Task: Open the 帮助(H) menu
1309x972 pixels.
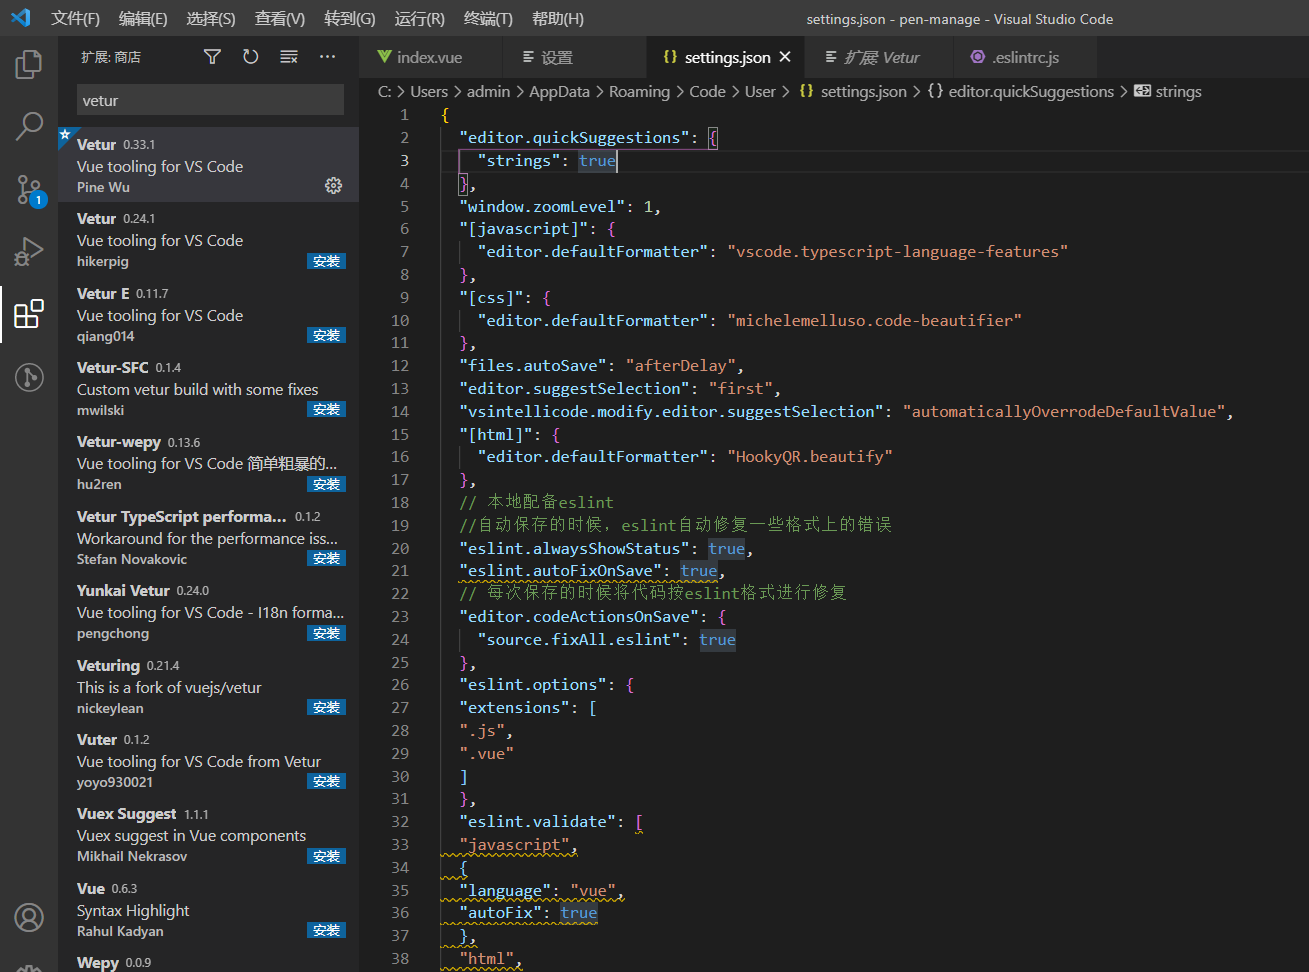Action: (x=558, y=19)
